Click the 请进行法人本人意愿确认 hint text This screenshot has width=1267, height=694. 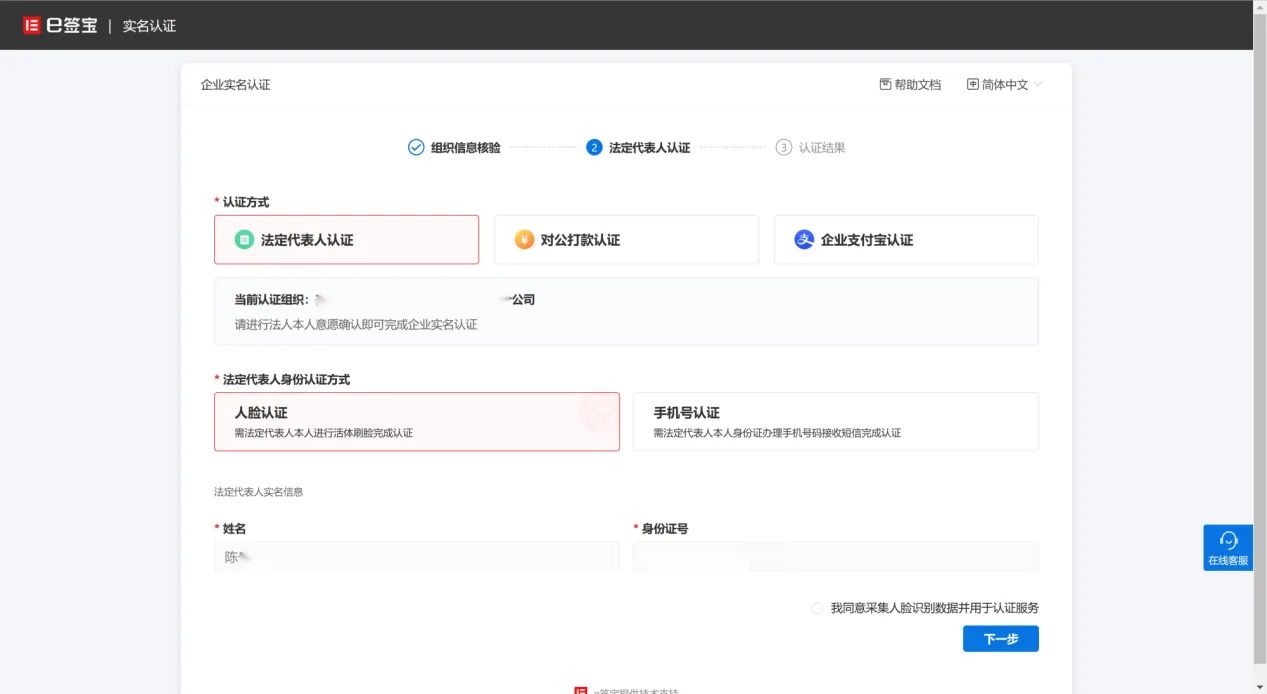pyautogui.click(x=356, y=324)
